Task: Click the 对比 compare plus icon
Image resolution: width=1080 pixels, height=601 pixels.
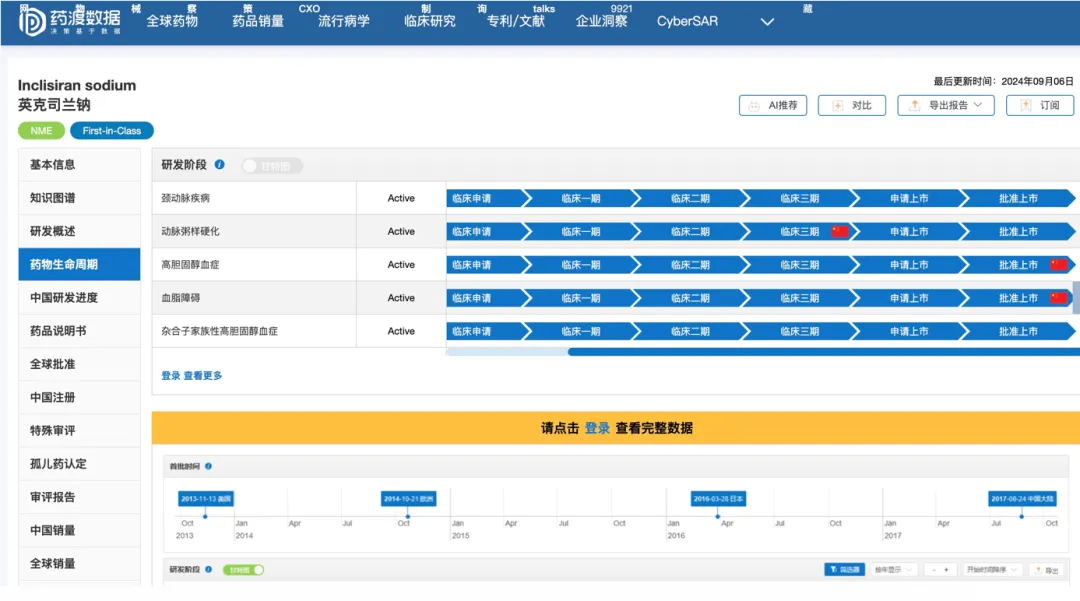Action: [837, 106]
